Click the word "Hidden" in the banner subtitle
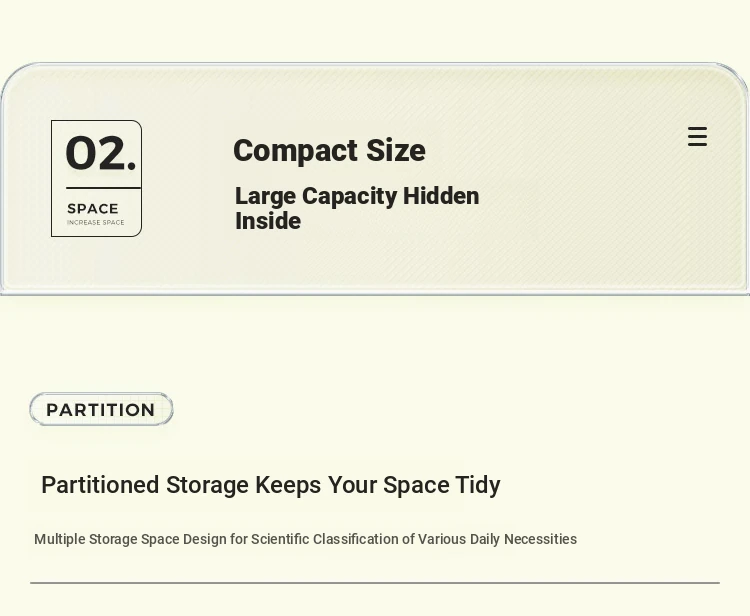Image resolution: width=750 pixels, height=616 pixels. tap(441, 196)
